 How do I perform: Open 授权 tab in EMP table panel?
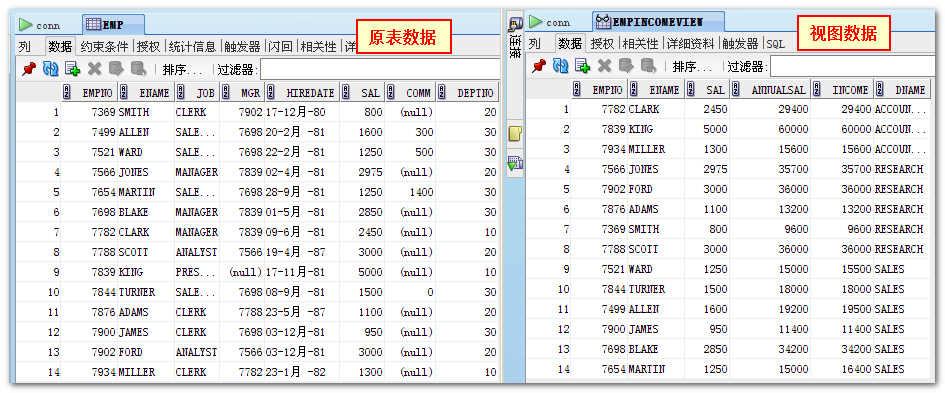148,46
